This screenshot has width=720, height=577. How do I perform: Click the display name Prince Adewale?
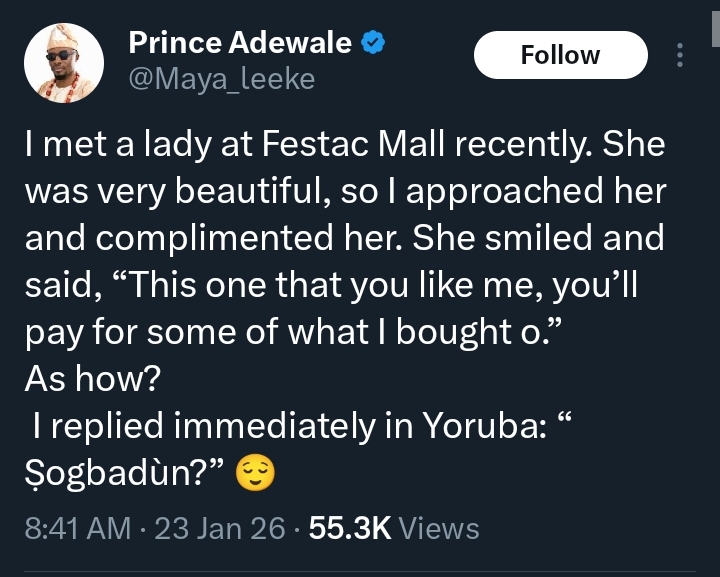coord(240,44)
